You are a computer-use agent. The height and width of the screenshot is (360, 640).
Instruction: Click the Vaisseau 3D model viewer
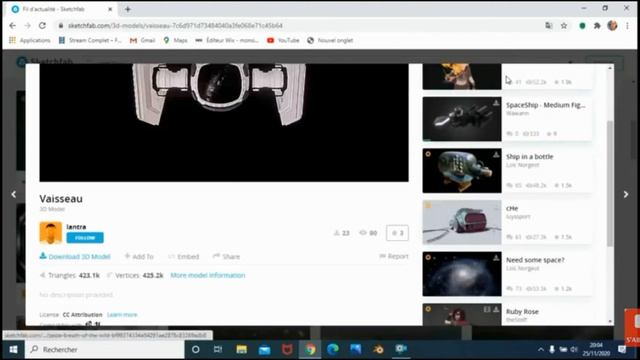224,122
